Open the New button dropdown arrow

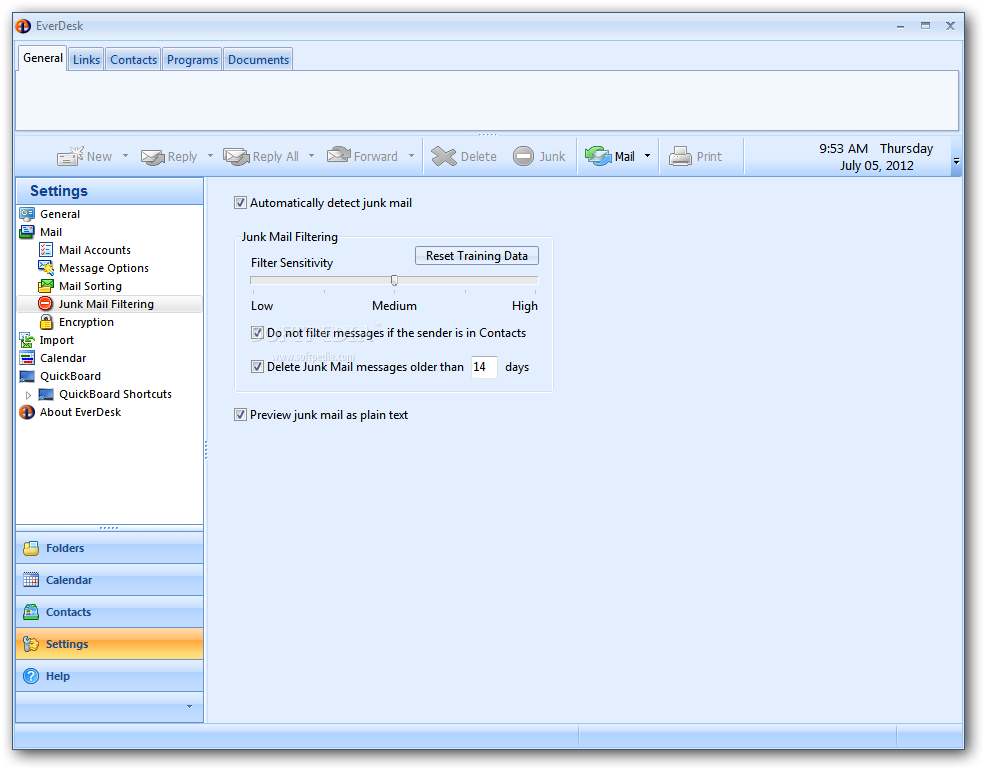click(x=125, y=156)
